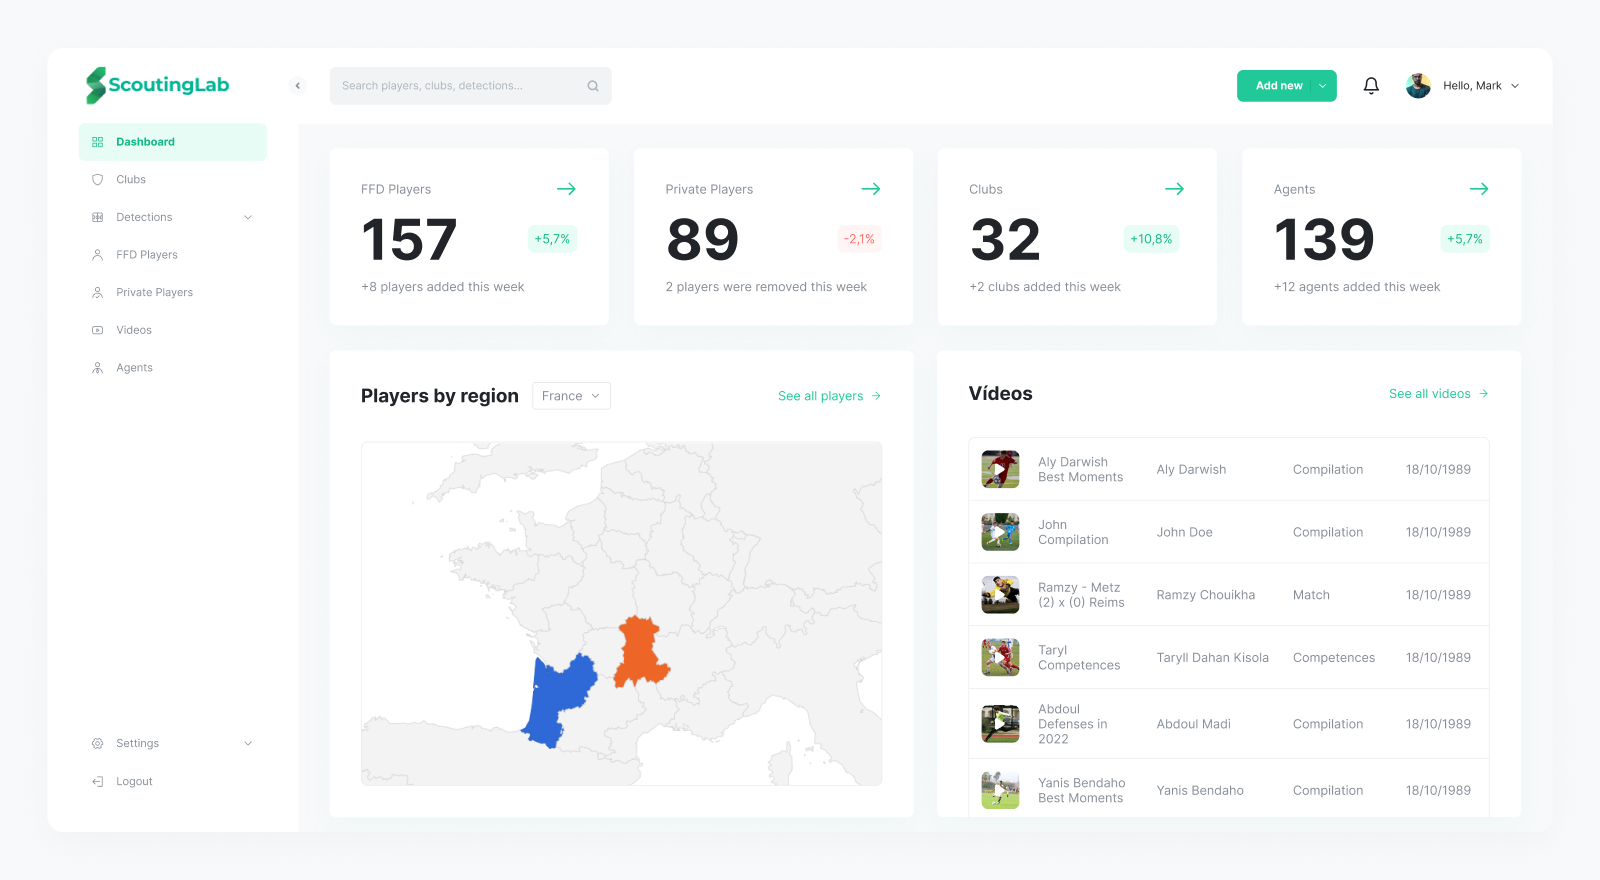Click the Agents icon in sidebar
Image resolution: width=1600 pixels, height=880 pixels.
[x=97, y=368]
